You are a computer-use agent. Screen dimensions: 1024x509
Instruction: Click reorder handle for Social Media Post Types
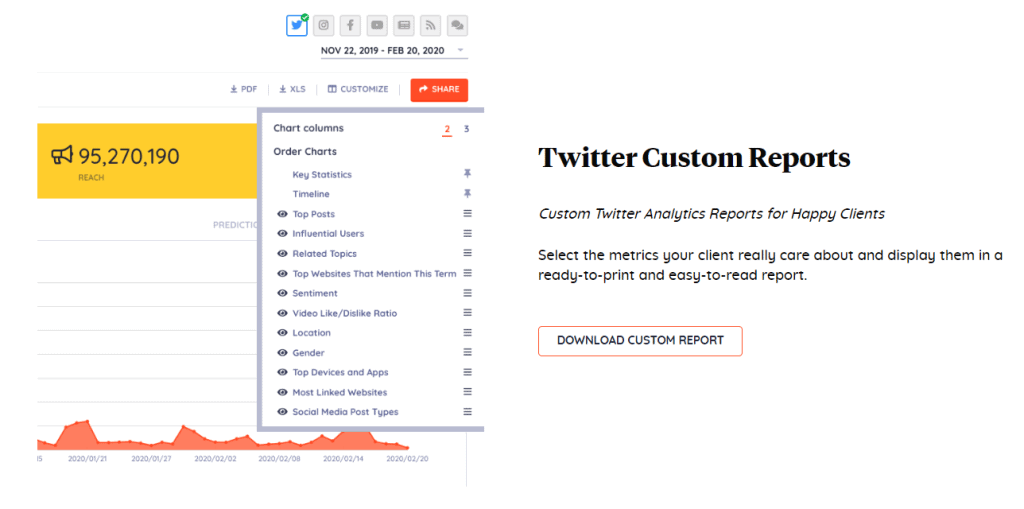coord(468,412)
